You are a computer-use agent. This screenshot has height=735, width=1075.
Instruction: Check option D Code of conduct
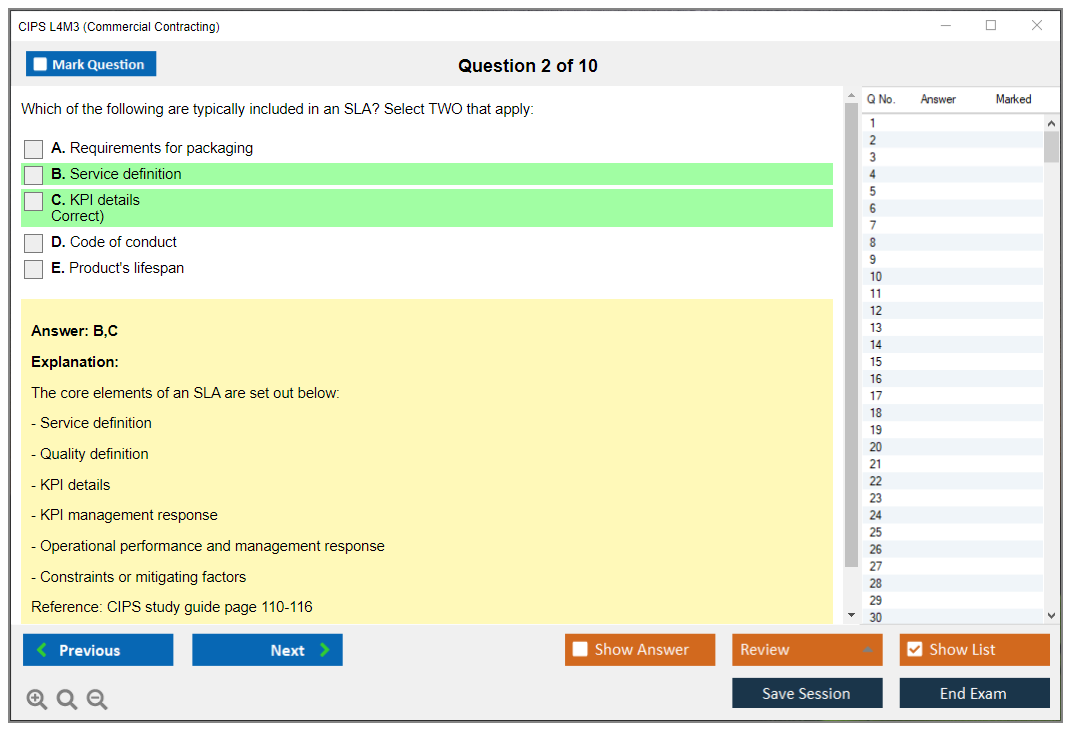[x=34, y=243]
